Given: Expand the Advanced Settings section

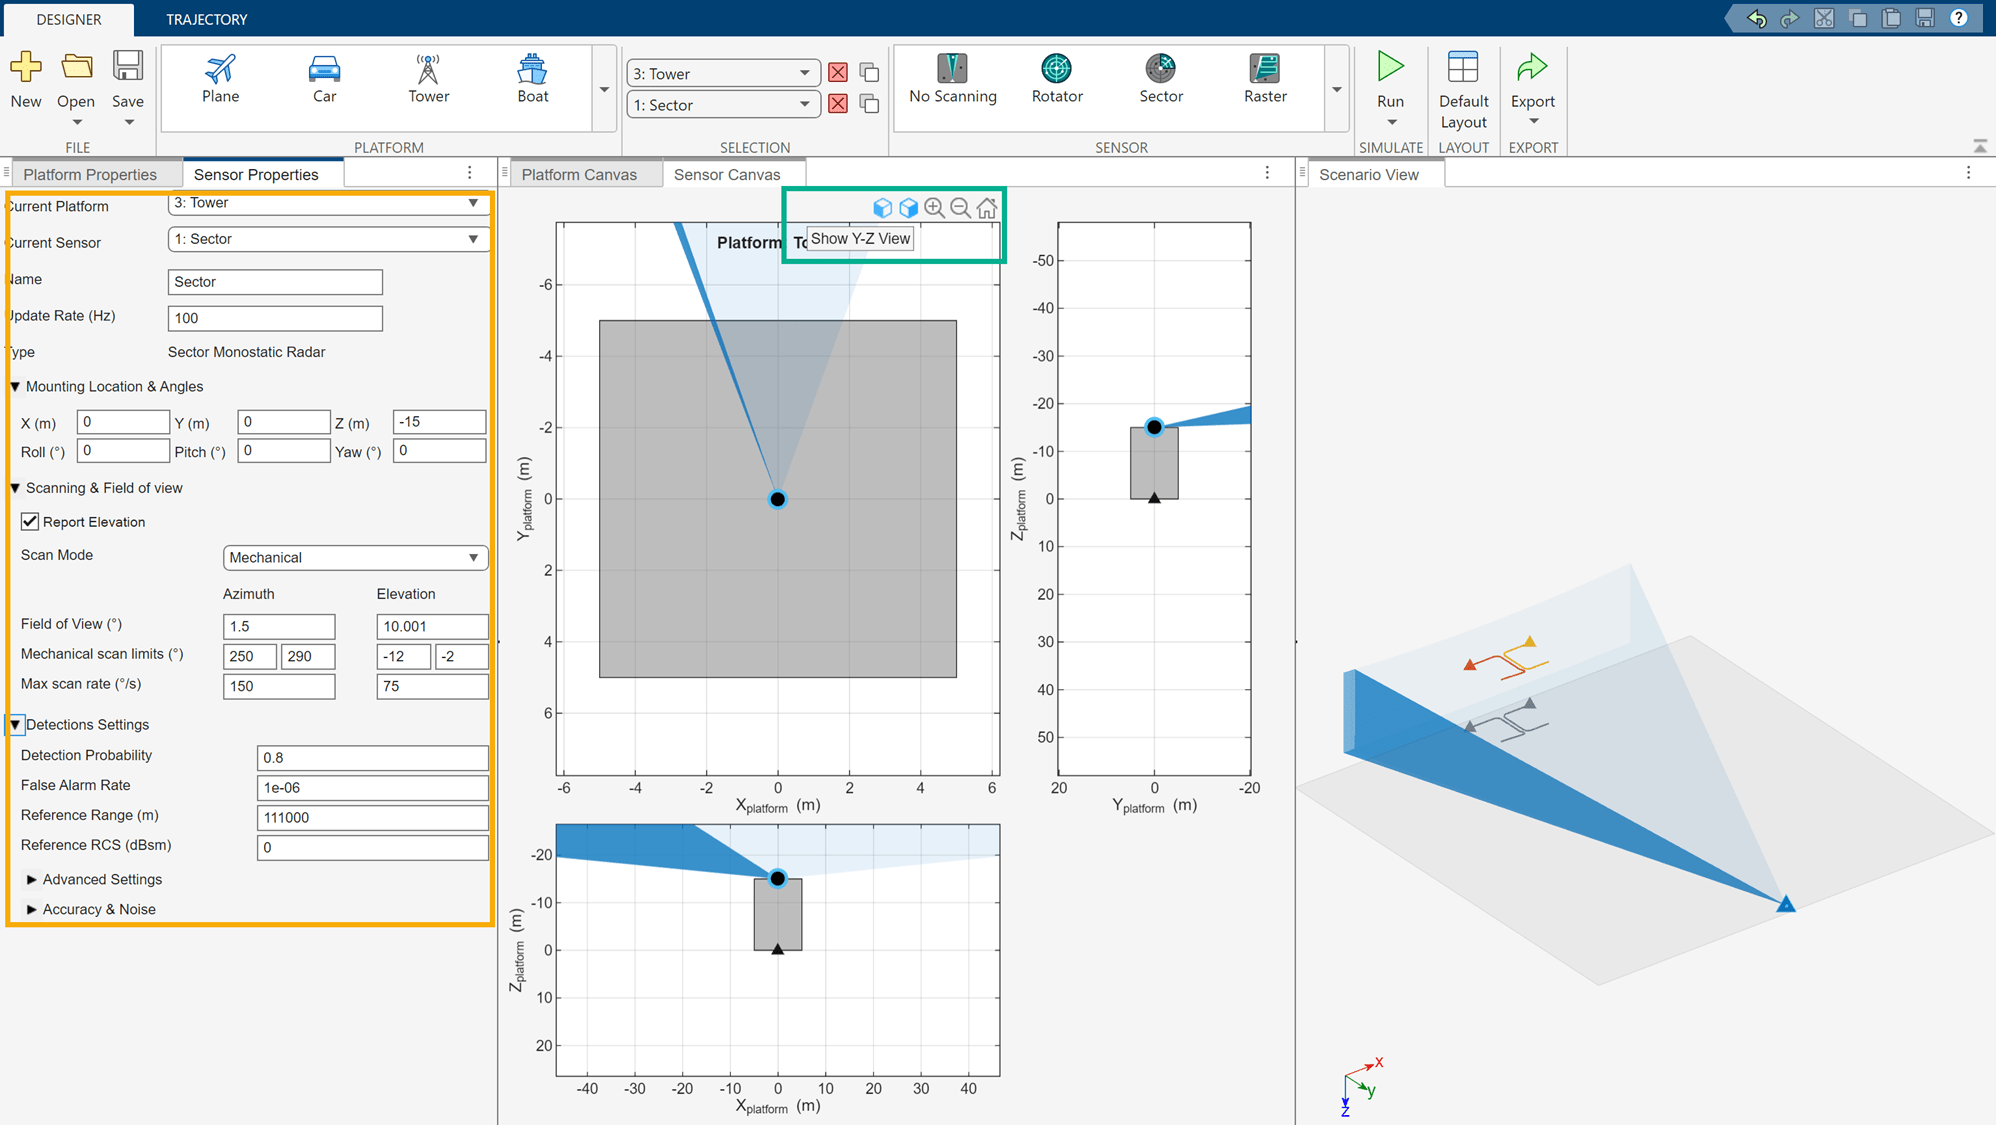Looking at the screenshot, I should click(102, 879).
